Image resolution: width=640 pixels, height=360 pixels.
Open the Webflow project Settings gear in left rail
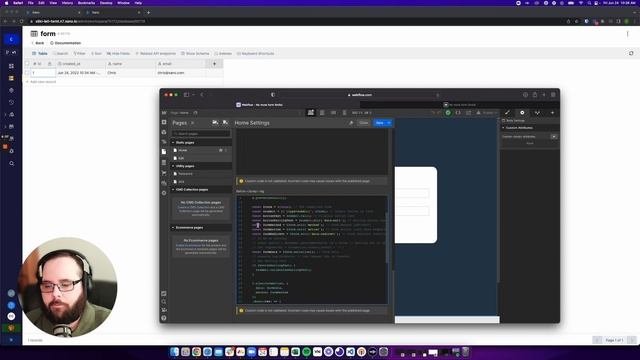click(x=164, y=193)
